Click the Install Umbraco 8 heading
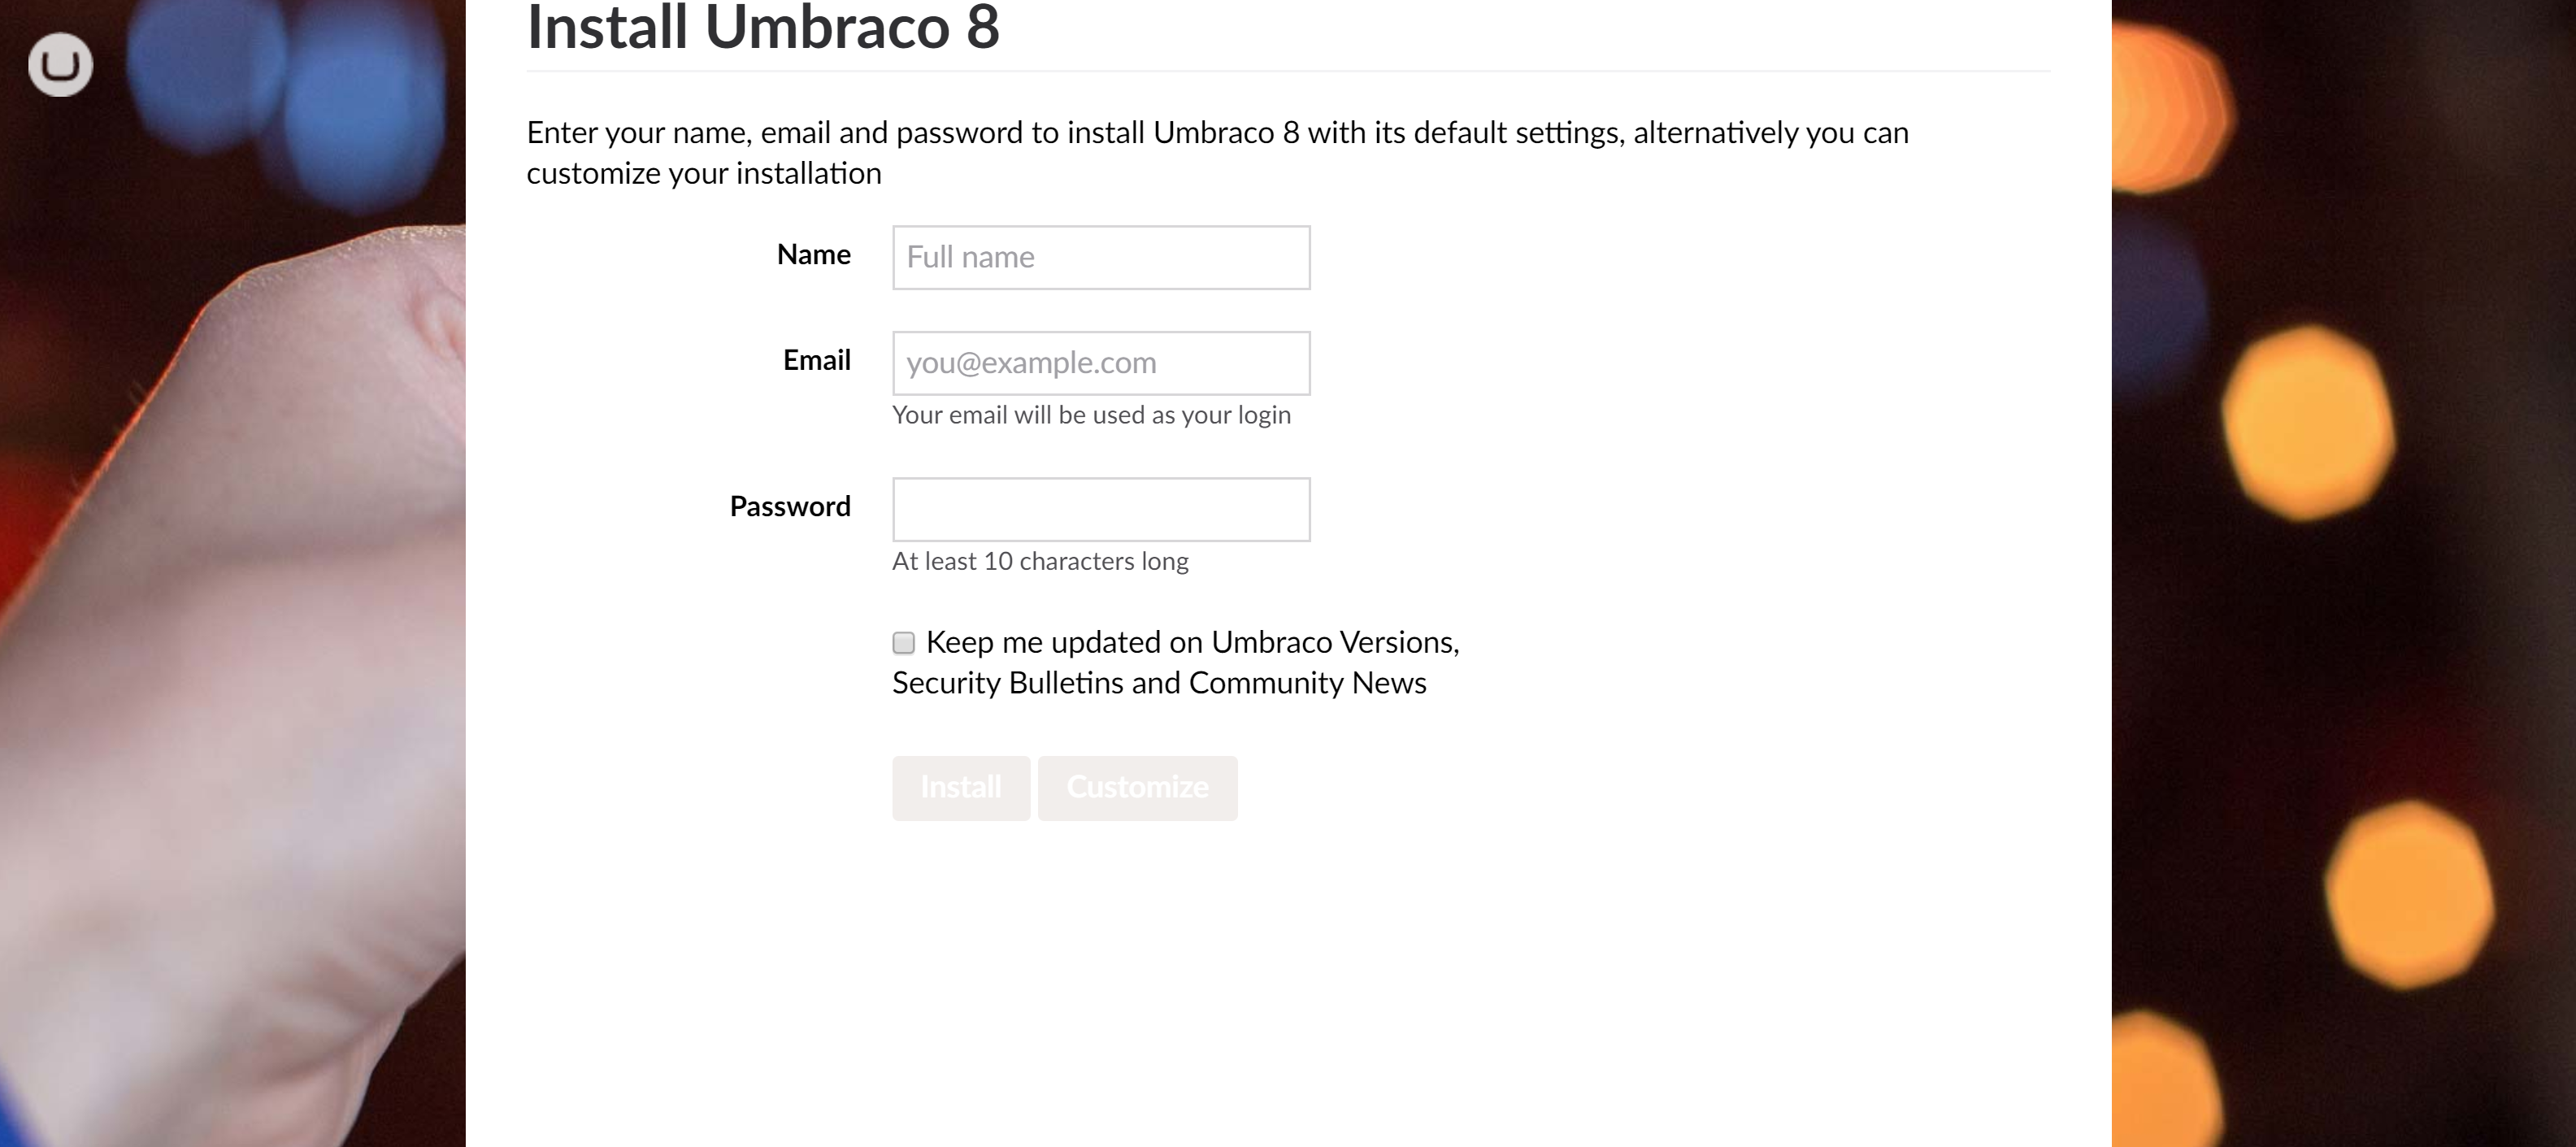This screenshot has width=2576, height=1147. coord(763,26)
